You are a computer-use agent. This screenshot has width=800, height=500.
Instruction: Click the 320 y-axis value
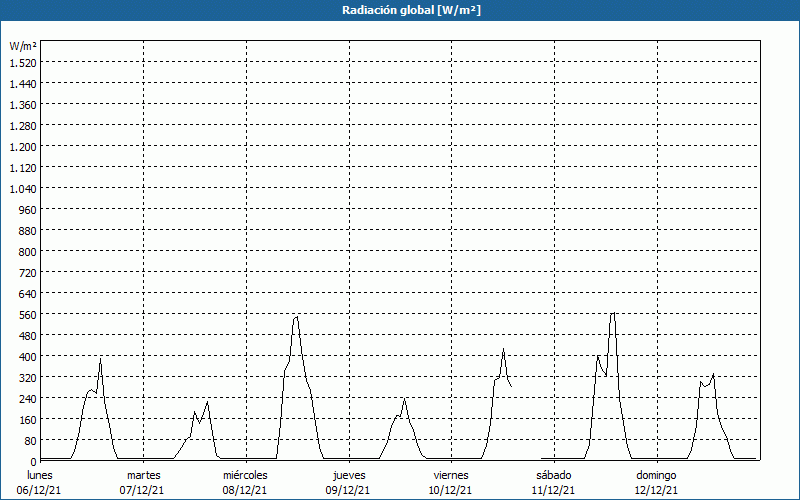[x=29, y=377]
